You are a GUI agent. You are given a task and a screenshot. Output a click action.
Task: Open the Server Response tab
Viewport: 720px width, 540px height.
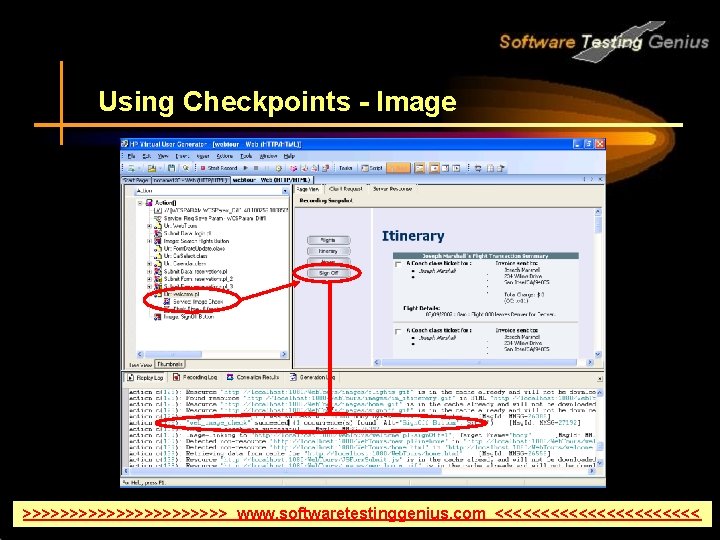[393, 189]
